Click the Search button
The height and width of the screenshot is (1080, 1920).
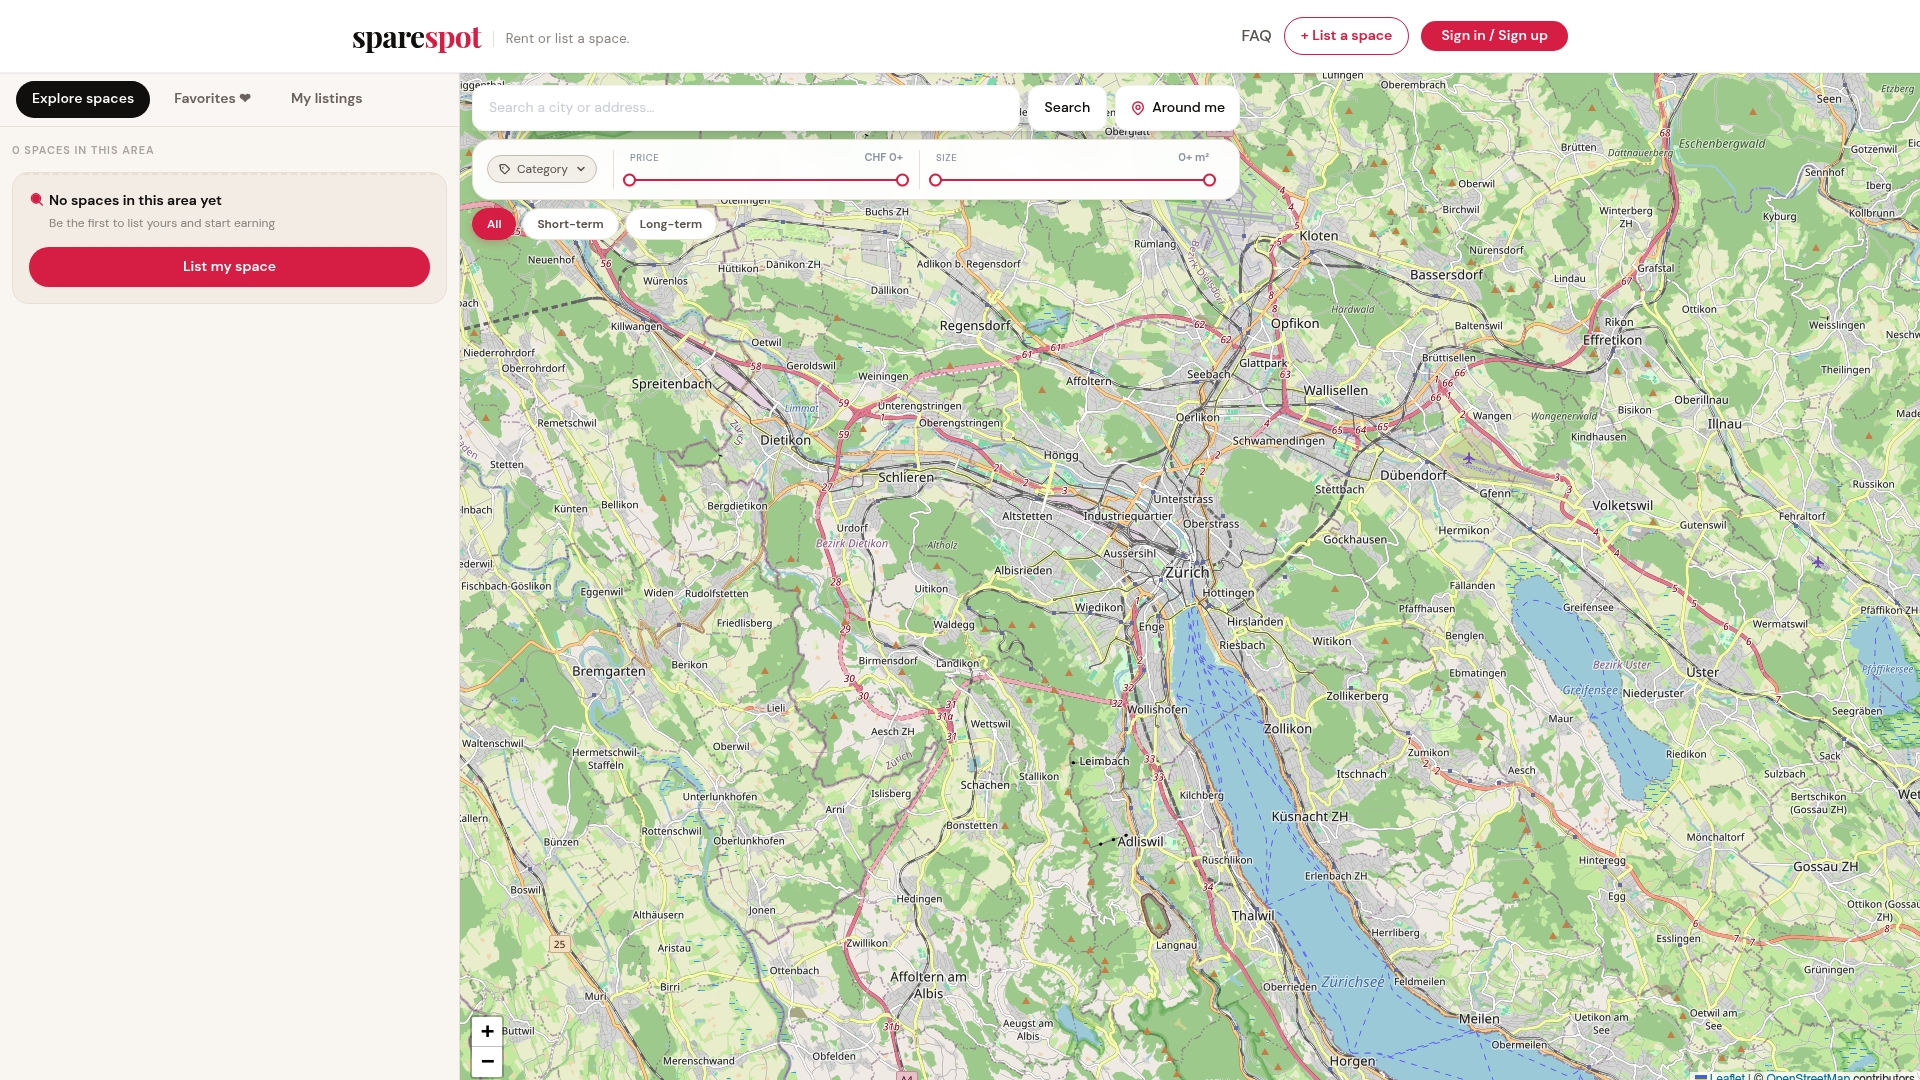point(1067,108)
